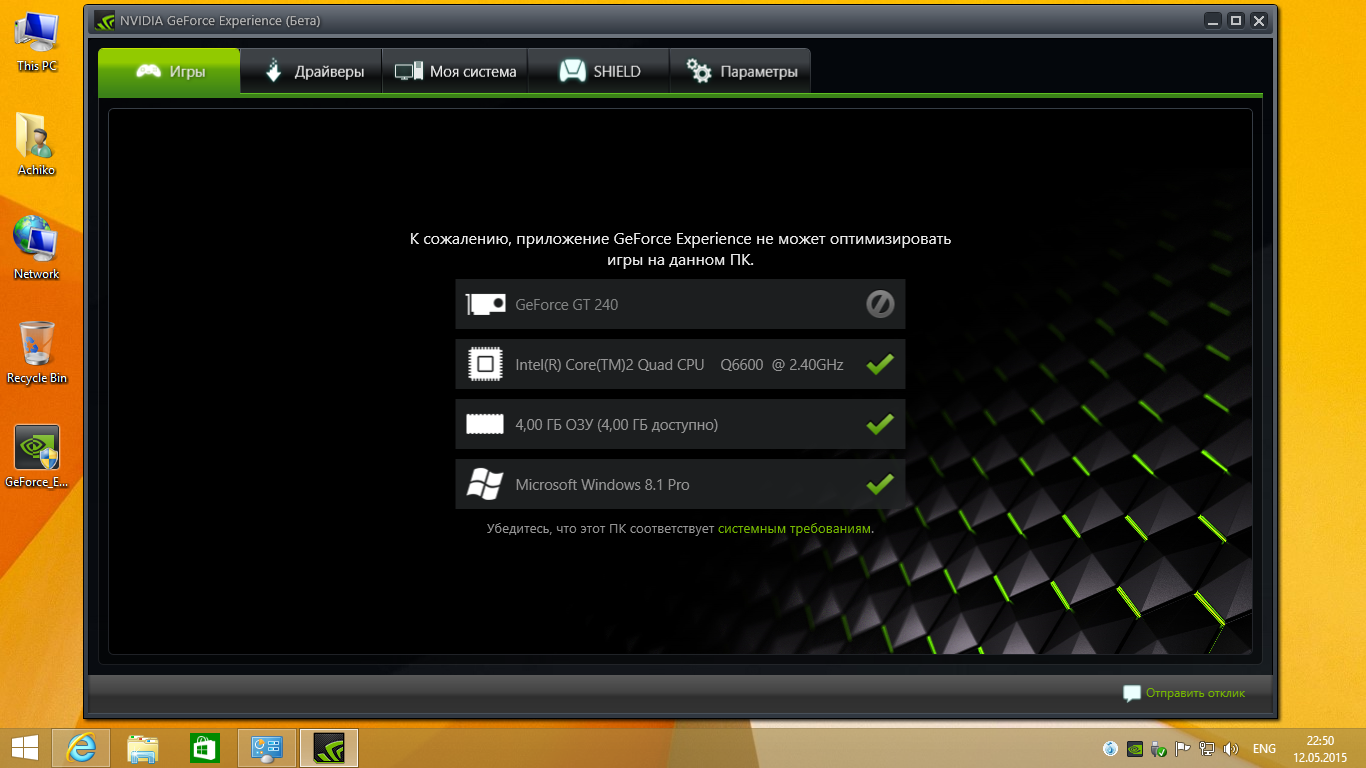Click the Windows logo icon in the system row
The height and width of the screenshot is (768, 1366).
485,484
